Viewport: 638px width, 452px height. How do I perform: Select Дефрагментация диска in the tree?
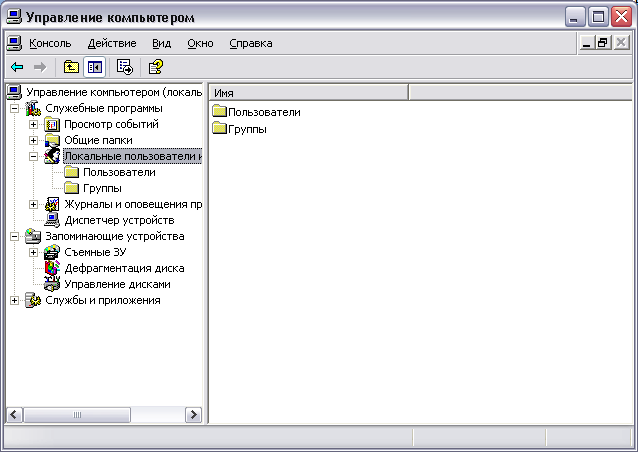pyautogui.click(x=124, y=268)
